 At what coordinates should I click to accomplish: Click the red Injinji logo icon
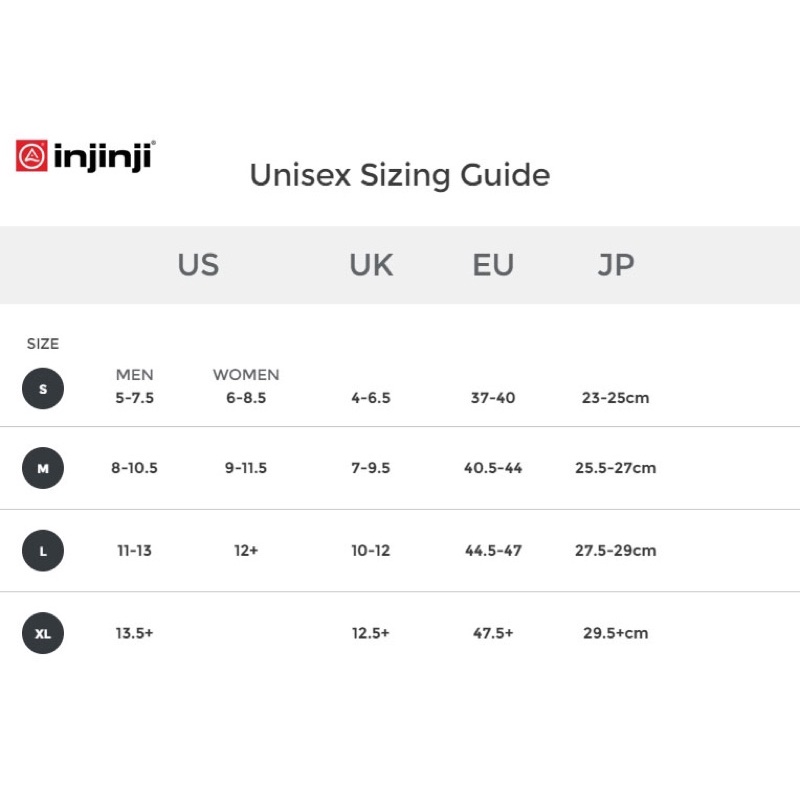click(32, 156)
